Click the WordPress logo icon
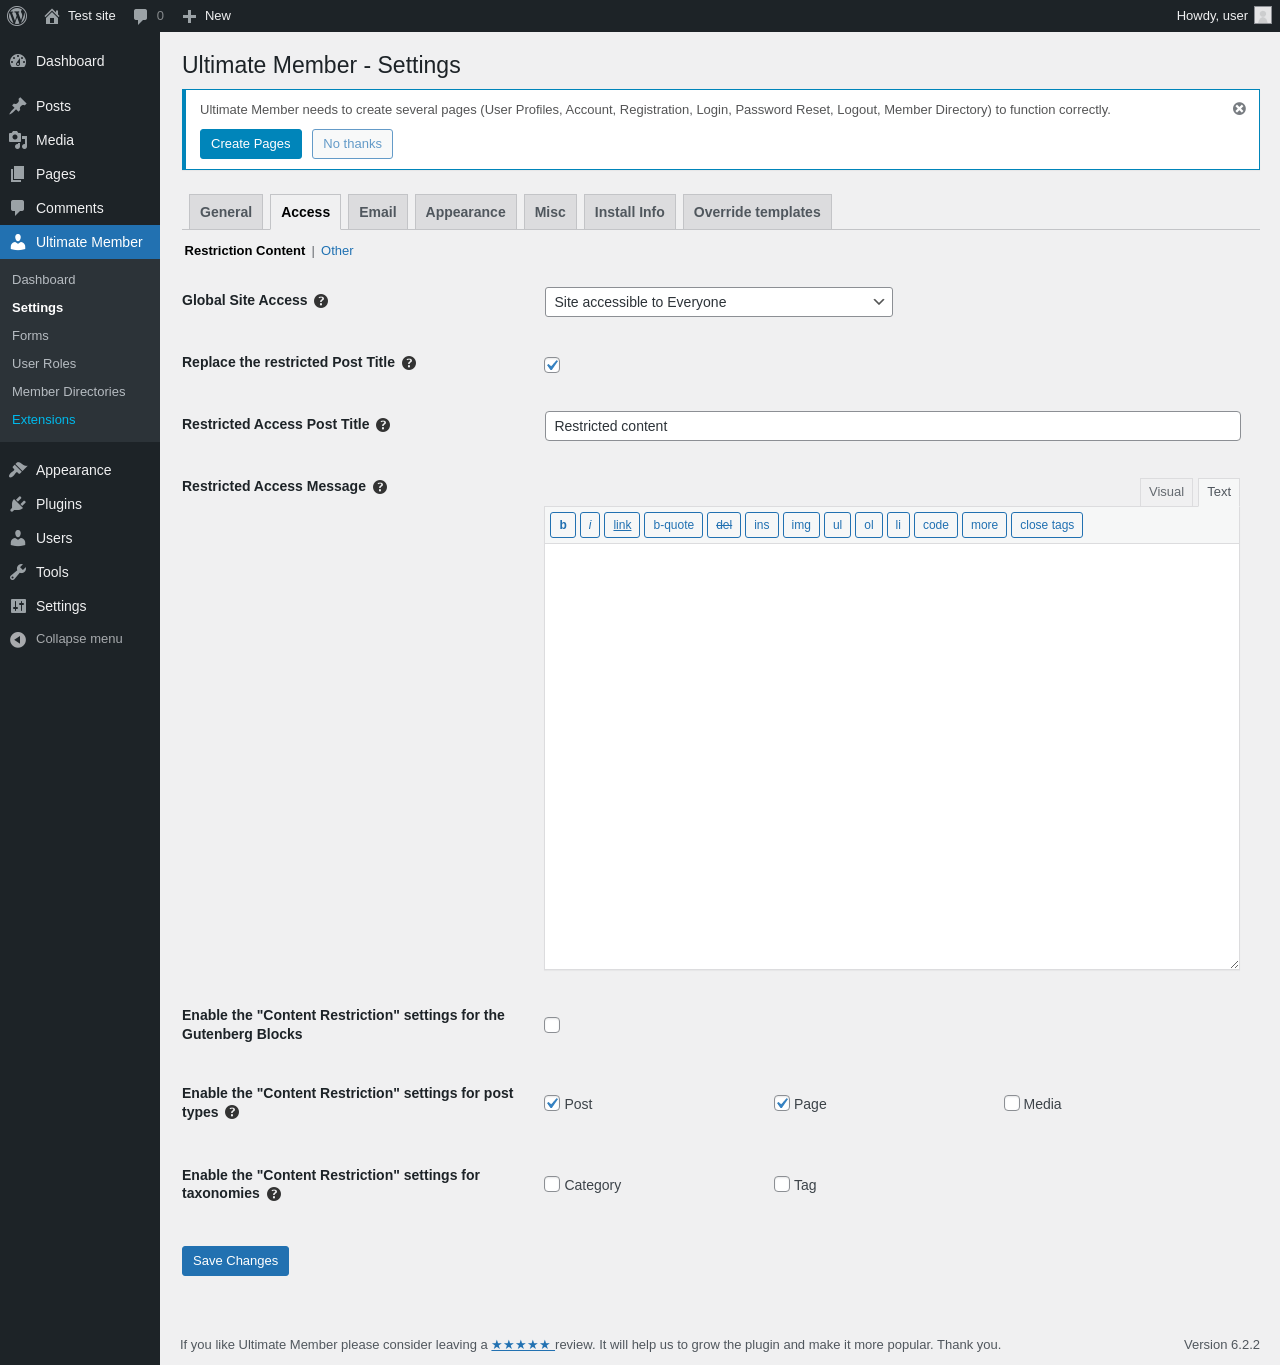 pyautogui.click(x=17, y=16)
